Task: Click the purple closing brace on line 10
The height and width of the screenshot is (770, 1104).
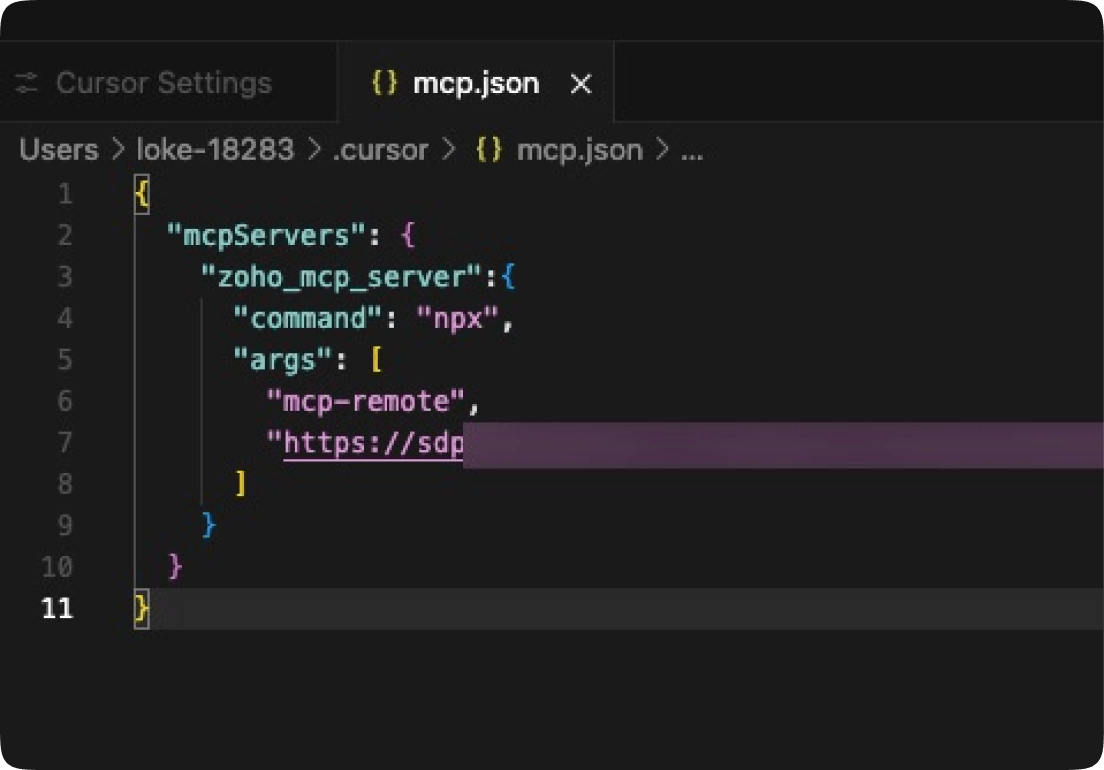Action: (175, 566)
